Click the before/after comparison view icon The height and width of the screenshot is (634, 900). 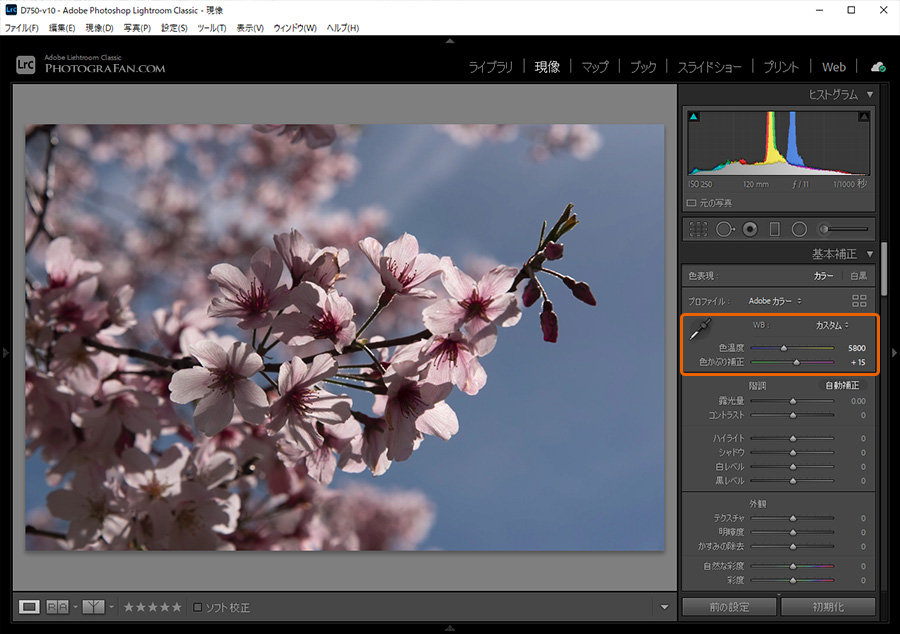(57, 606)
